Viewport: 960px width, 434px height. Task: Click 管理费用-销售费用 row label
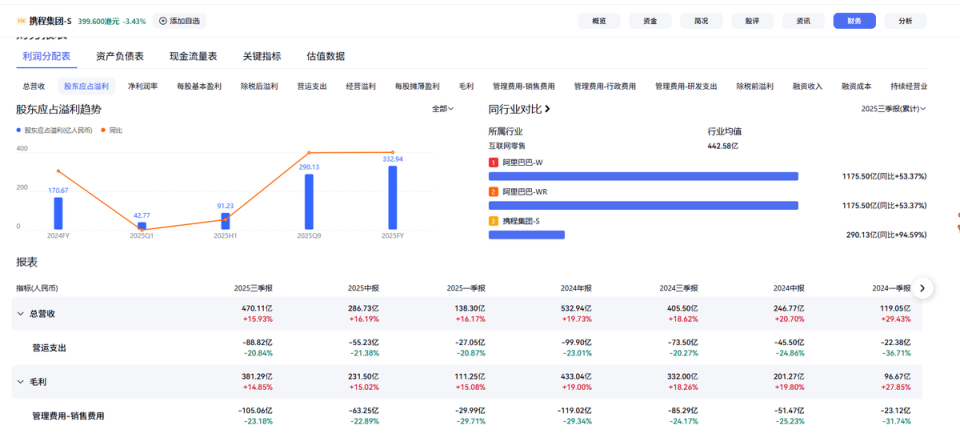coord(68,416)
